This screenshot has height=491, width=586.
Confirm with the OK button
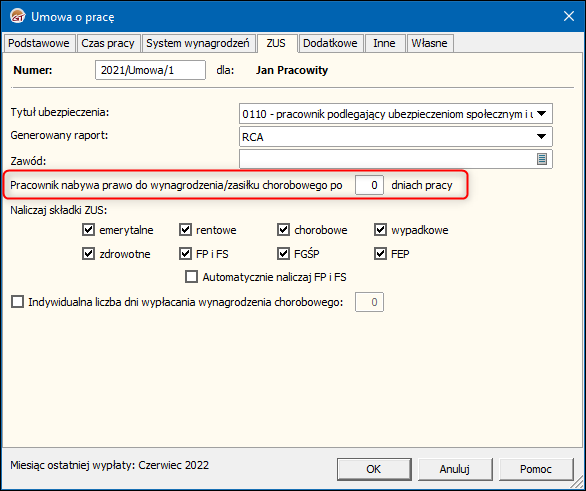coord(374,469)
